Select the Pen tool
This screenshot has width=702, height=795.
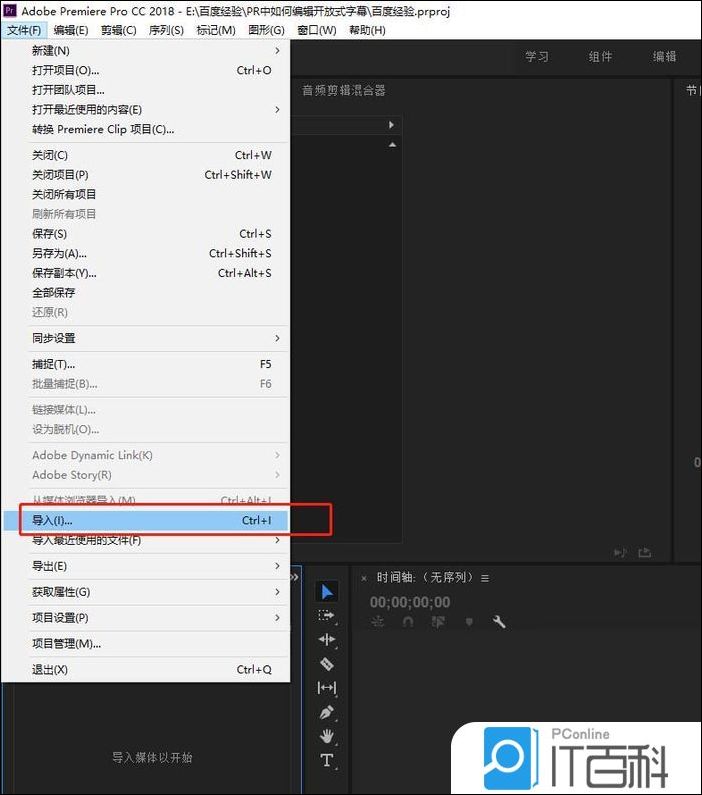tap(327, 712)
